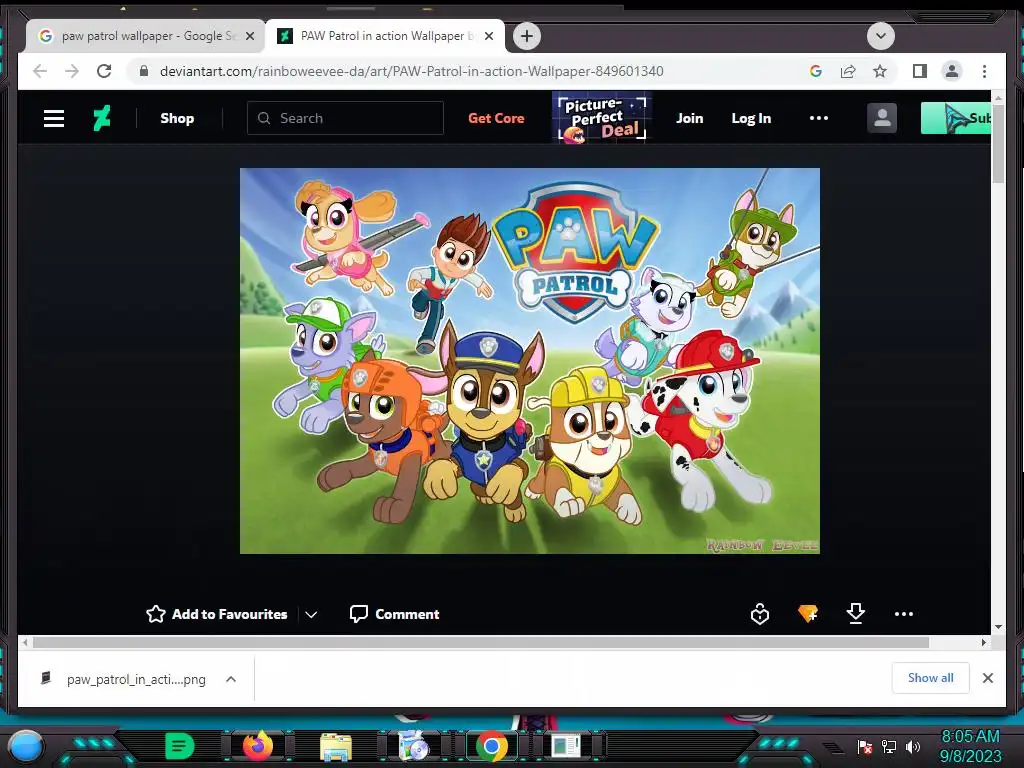Image resolution: width=1024 pixels, height=768 pixels.
Task: Expand the Favourites dropdown arrow
Action: pos(312,615)
